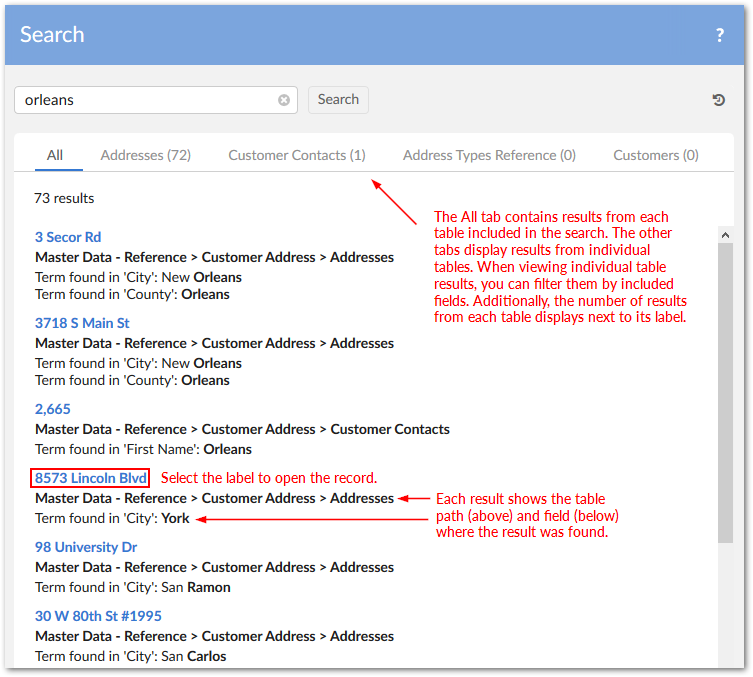Click the results scrollbar thumb

tap(726, 390)
